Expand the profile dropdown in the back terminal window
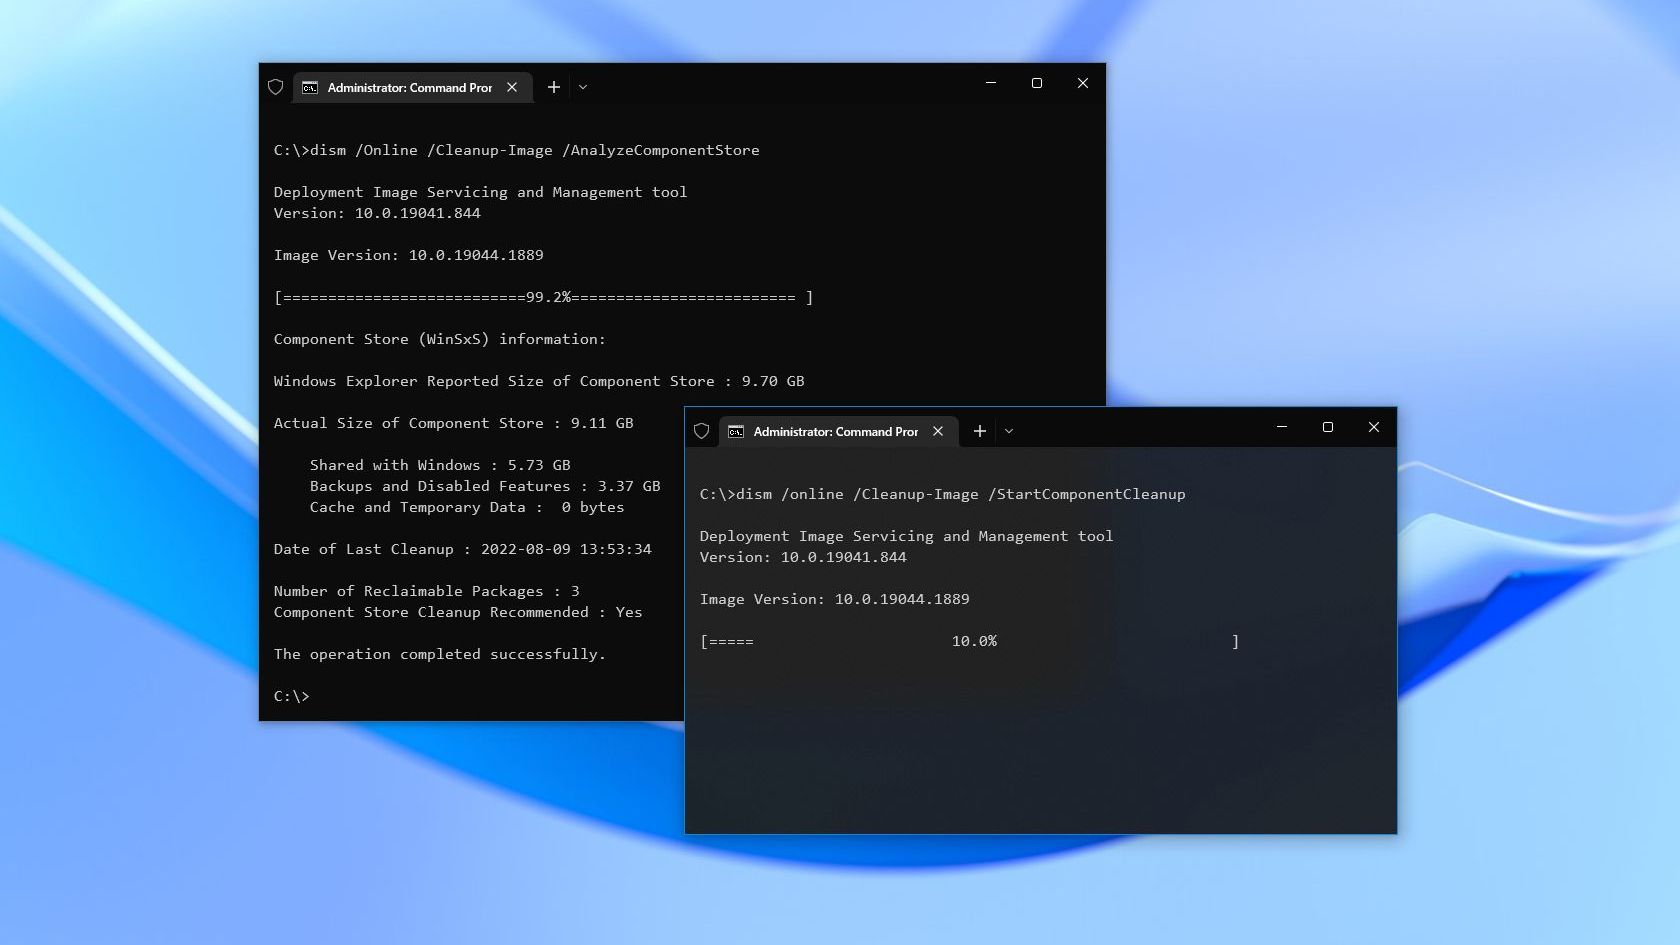The height and width of the screenshot is (945, 1680). pyautogui.click(x=583, y=87)
